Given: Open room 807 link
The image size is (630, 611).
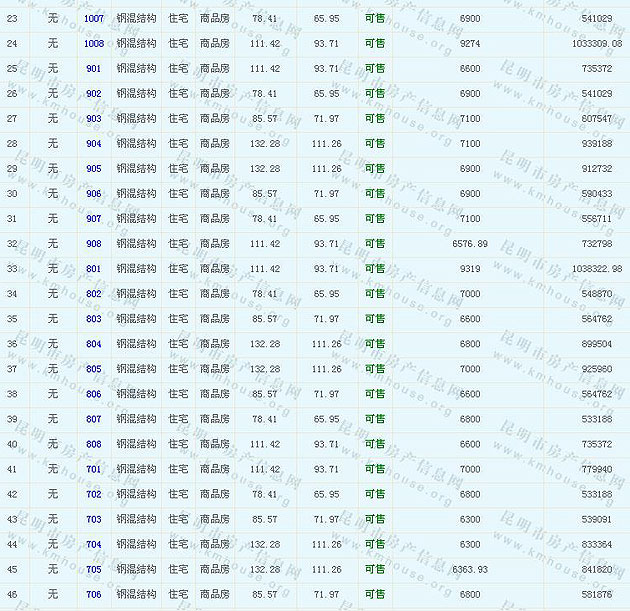Looking at the screenshot, I should point(93,419).
